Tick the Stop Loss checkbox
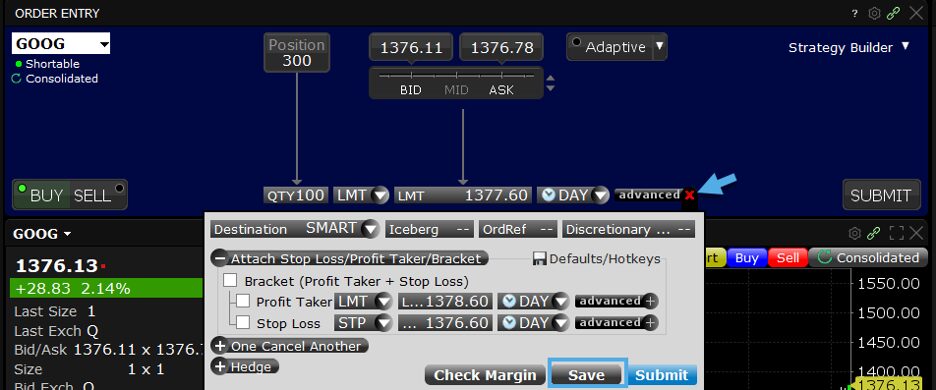The image size is (936, 390). pyautogui.click(x=243, y=323)
